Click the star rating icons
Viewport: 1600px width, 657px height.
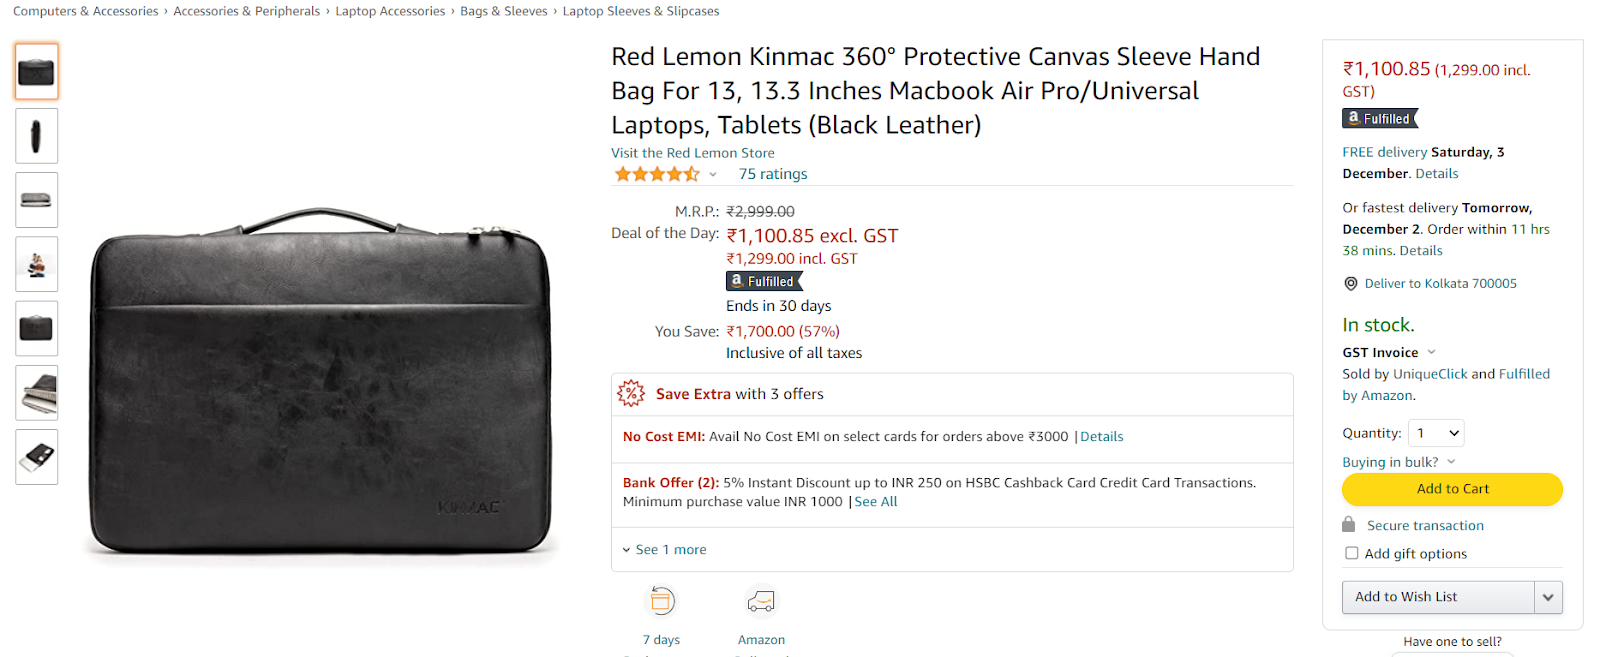click(x=657, y=174)
